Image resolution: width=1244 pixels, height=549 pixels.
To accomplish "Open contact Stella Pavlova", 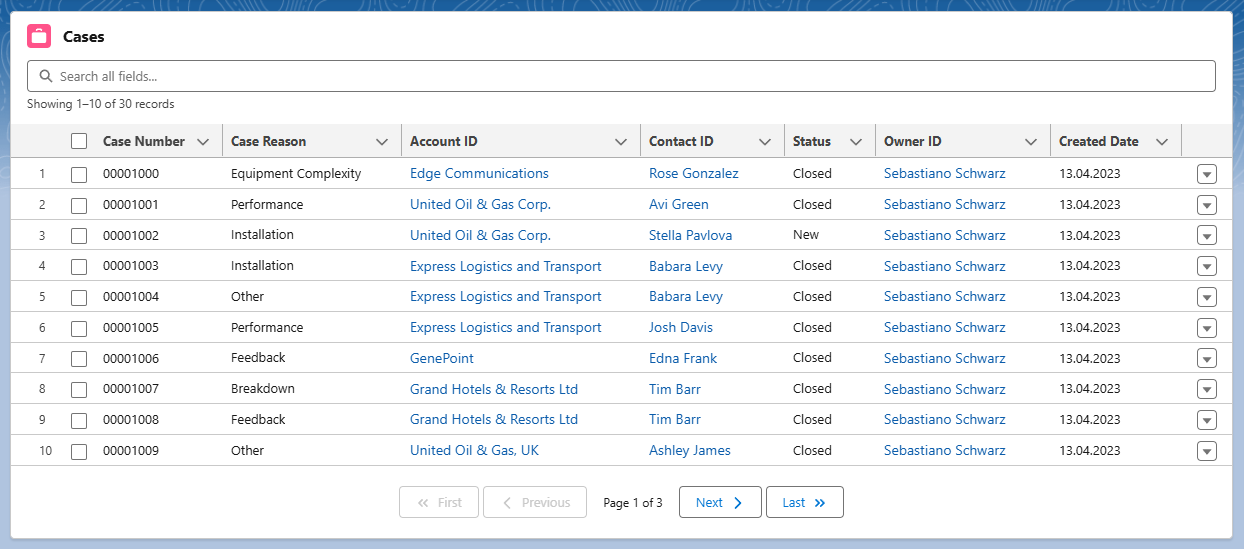I will tap(691, 235).
